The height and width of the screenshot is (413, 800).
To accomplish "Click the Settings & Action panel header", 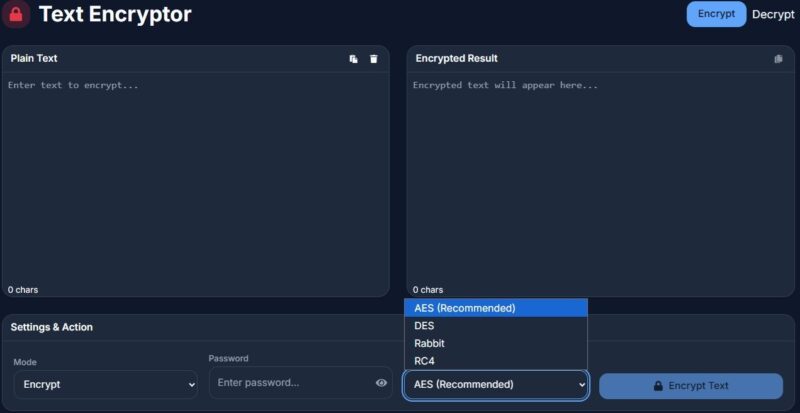I will click(52, 327).
